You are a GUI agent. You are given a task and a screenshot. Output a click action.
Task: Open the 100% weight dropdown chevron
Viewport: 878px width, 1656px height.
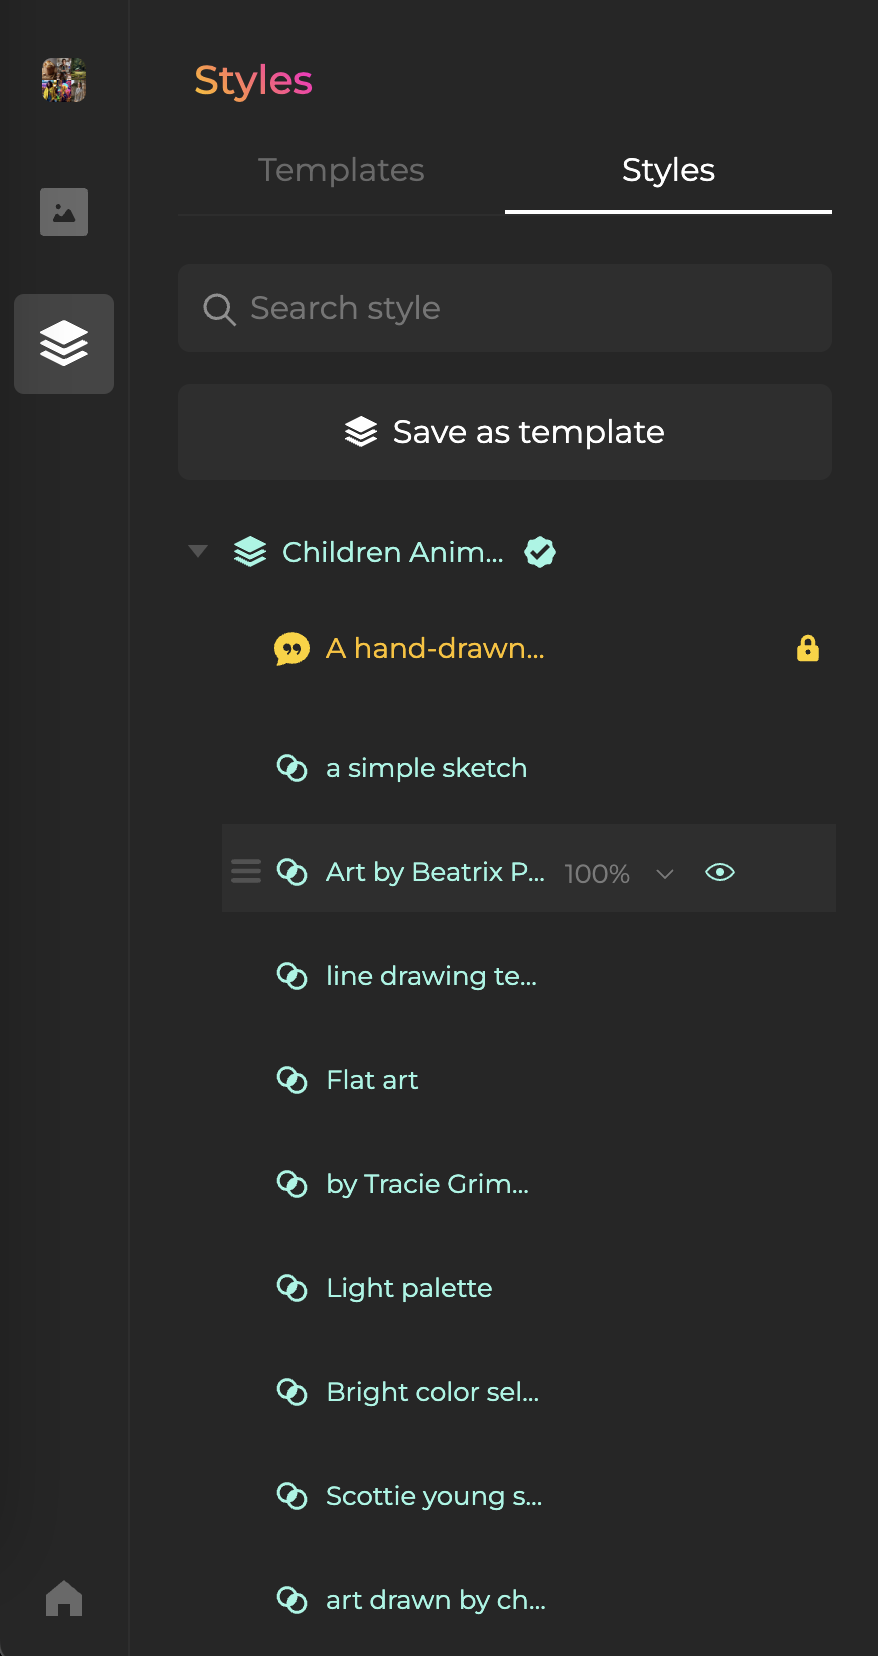click(665, 874)
